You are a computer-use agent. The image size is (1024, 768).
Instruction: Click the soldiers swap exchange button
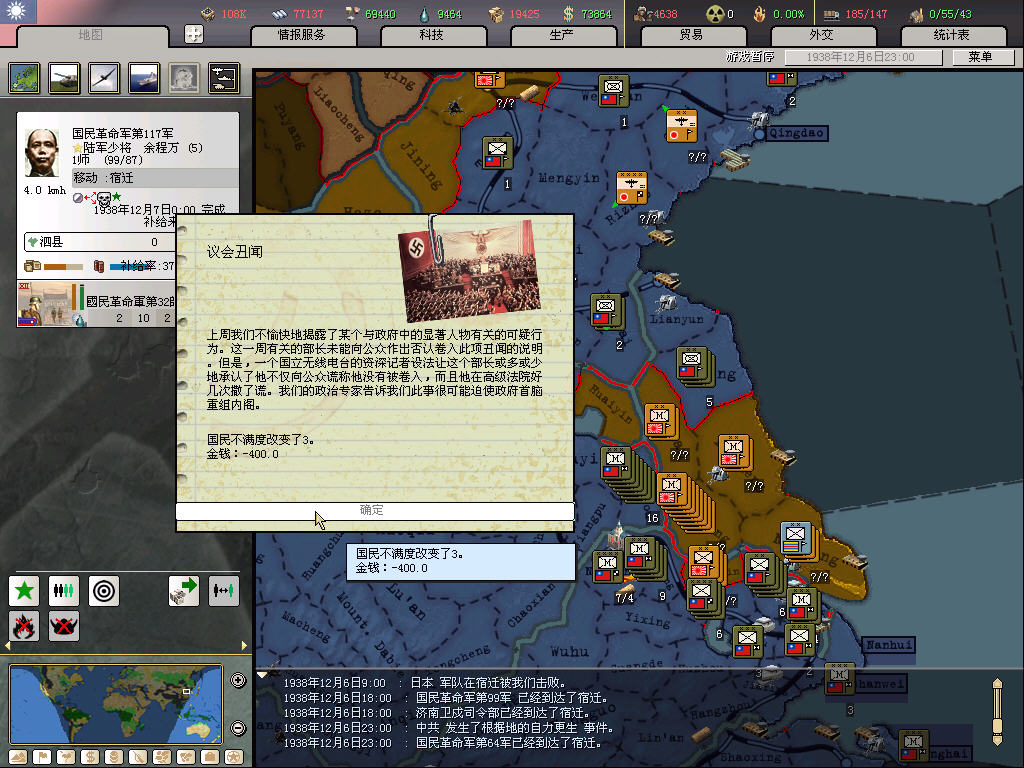(x=223, y=591)
